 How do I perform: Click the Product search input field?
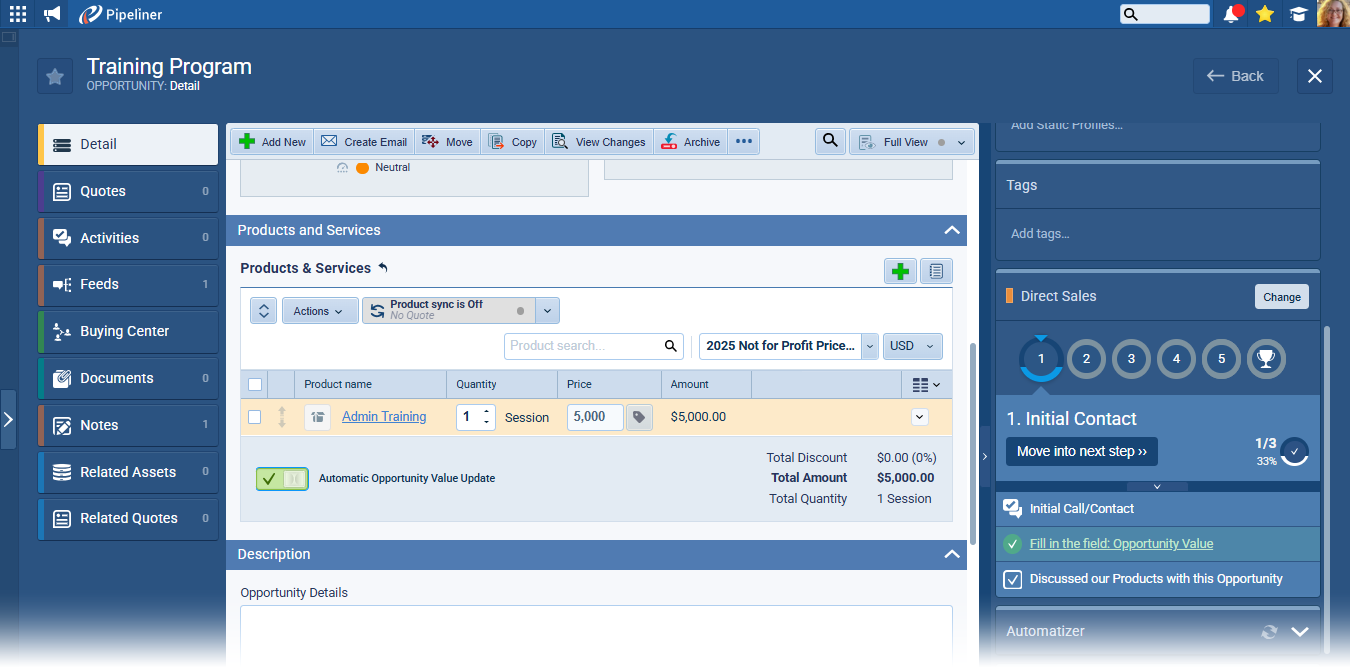pyautogui.click(x=585, y=346)
